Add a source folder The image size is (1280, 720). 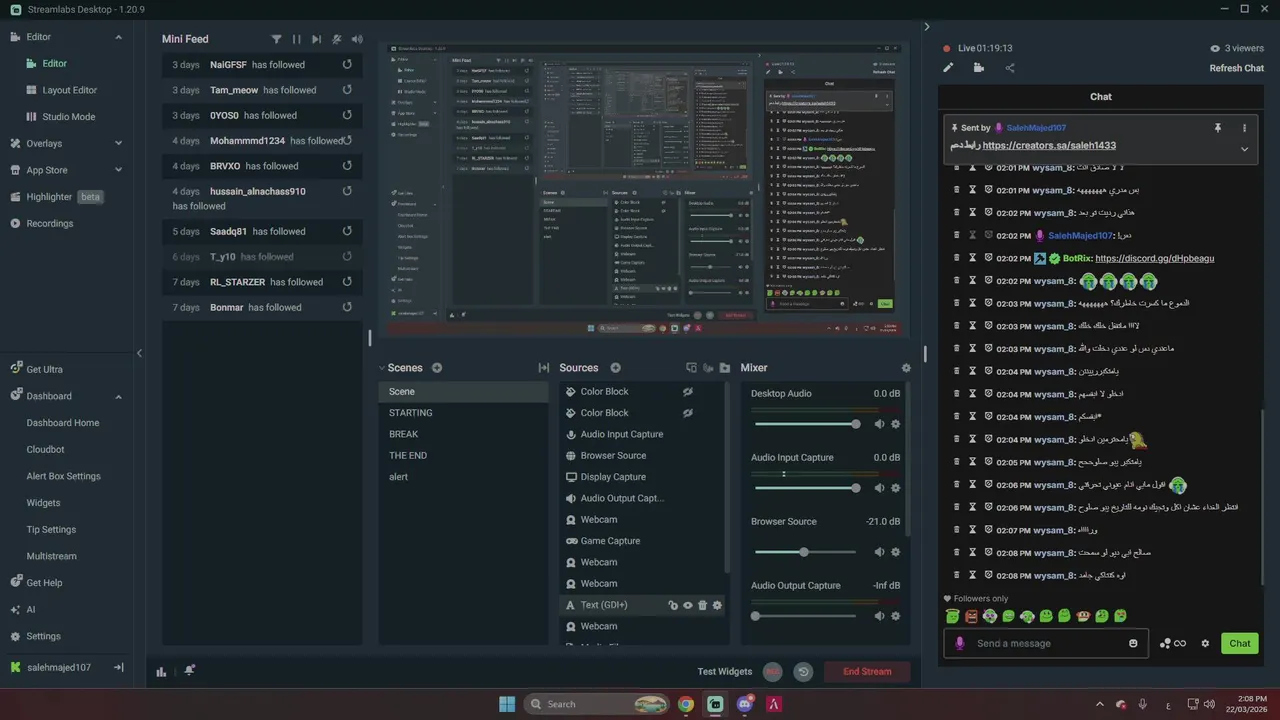click(x=725, y=368)
